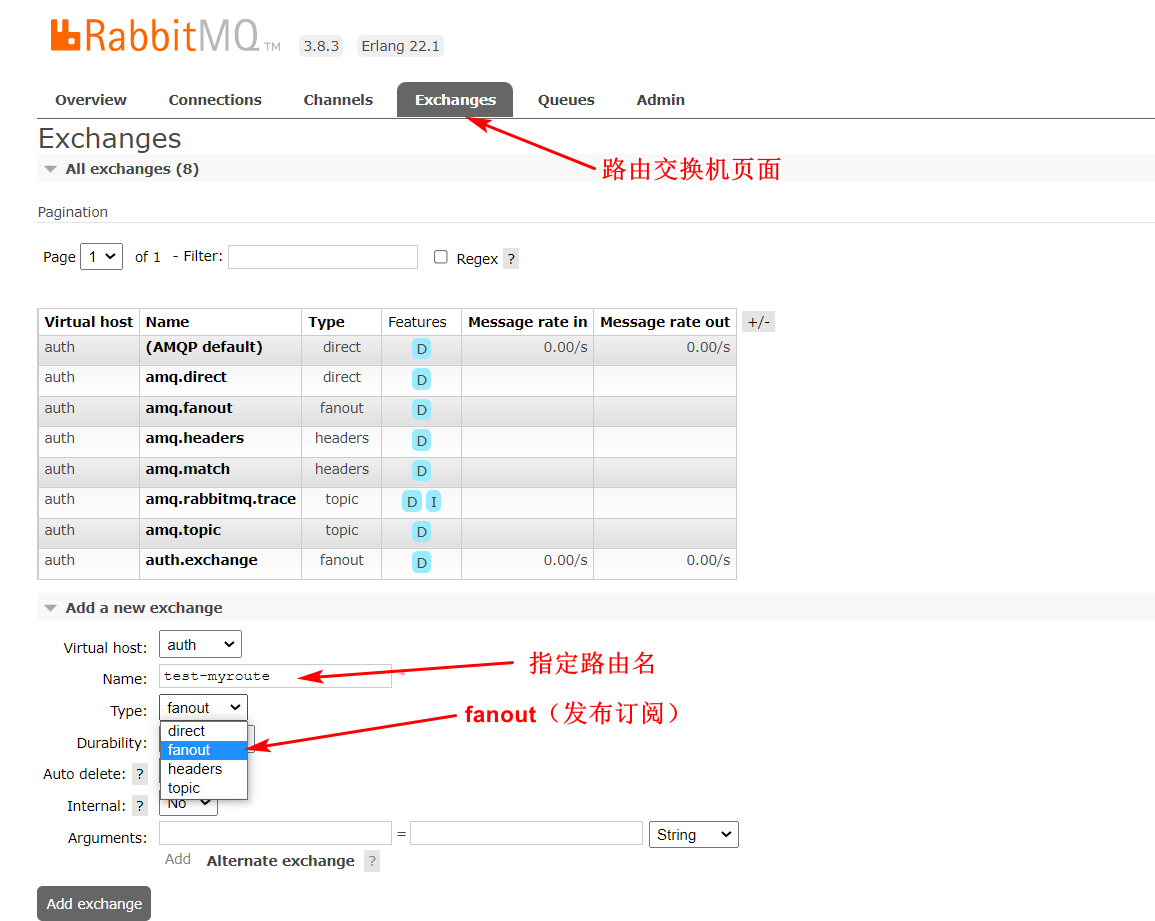Open the Regex help question mark
The height and width of the screenshot is (921, 1155).
pyautogui.click(x=511, y=259)
